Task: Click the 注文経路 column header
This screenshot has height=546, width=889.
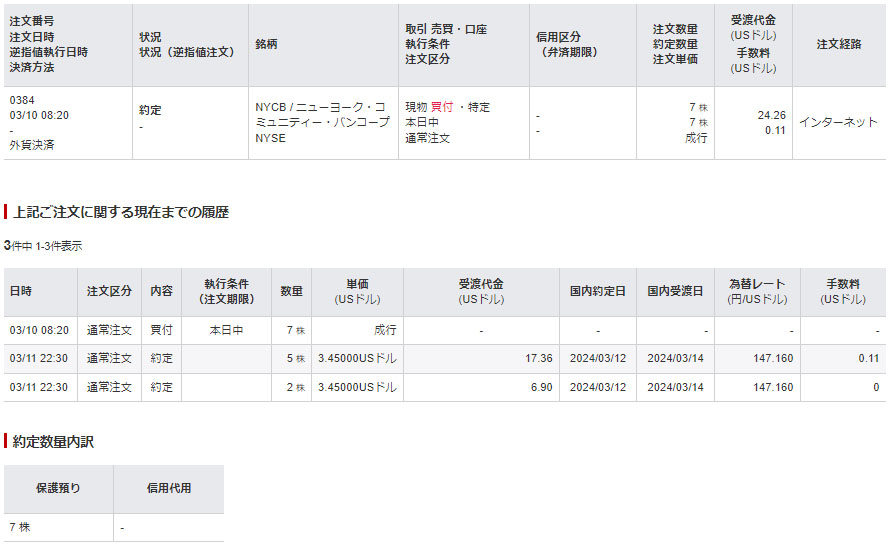Action: (838, 45)
